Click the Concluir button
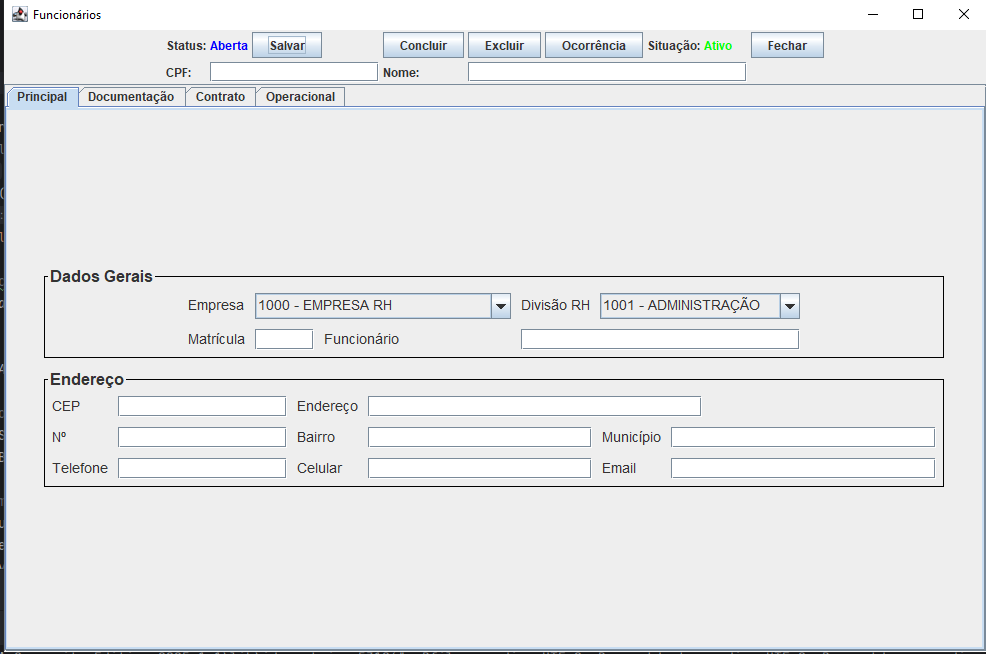 (x=423, y=45)
